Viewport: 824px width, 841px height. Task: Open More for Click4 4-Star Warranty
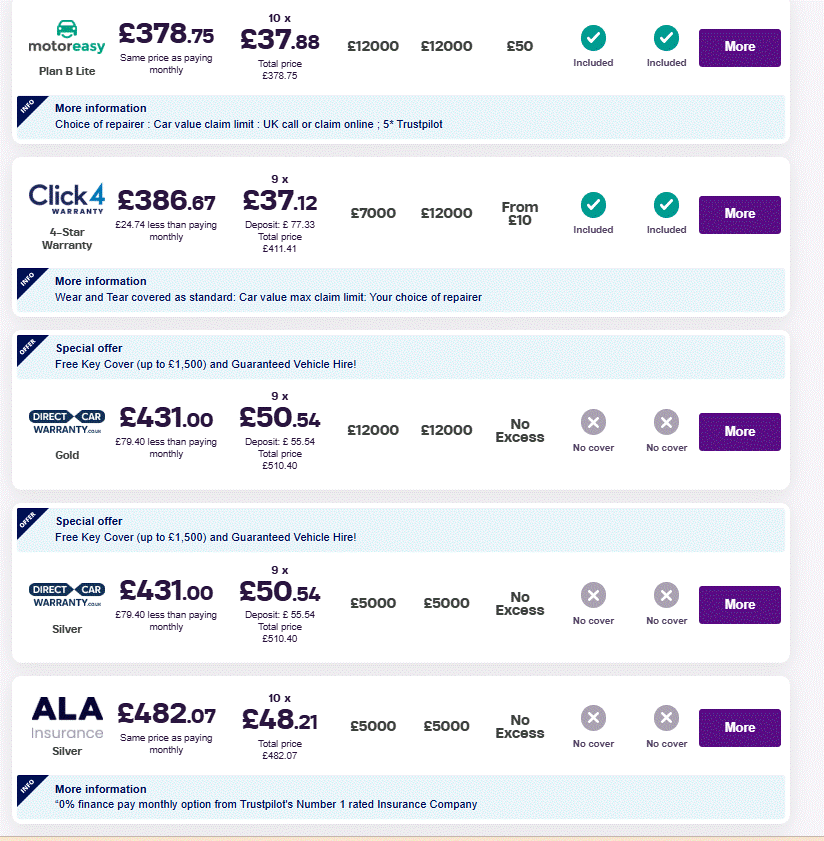(x=740, y=214)
